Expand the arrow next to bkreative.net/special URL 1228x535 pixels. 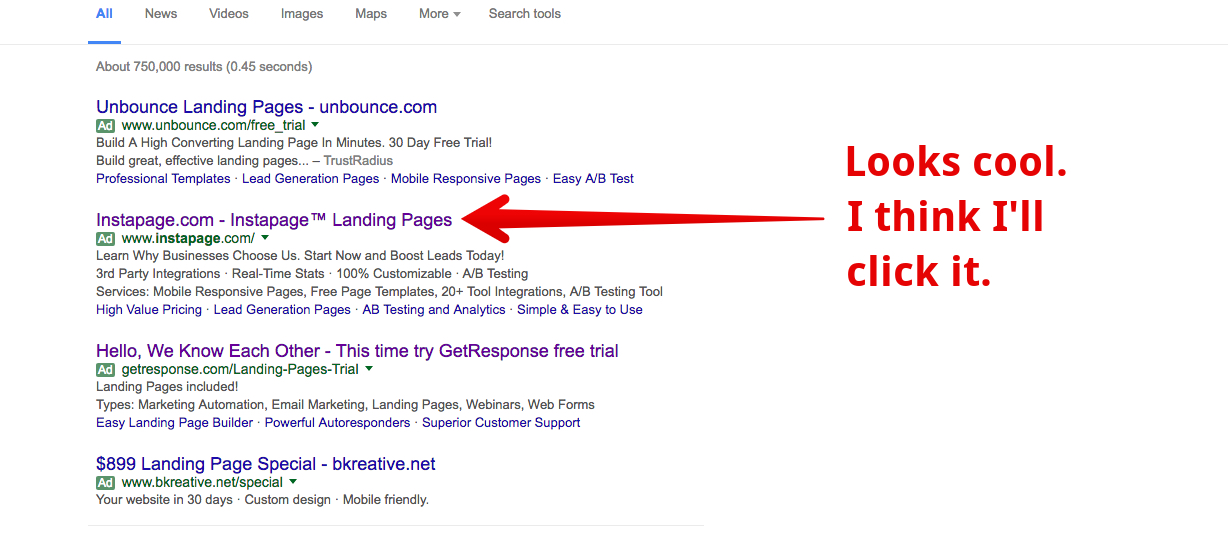click(x=293, y=482)
